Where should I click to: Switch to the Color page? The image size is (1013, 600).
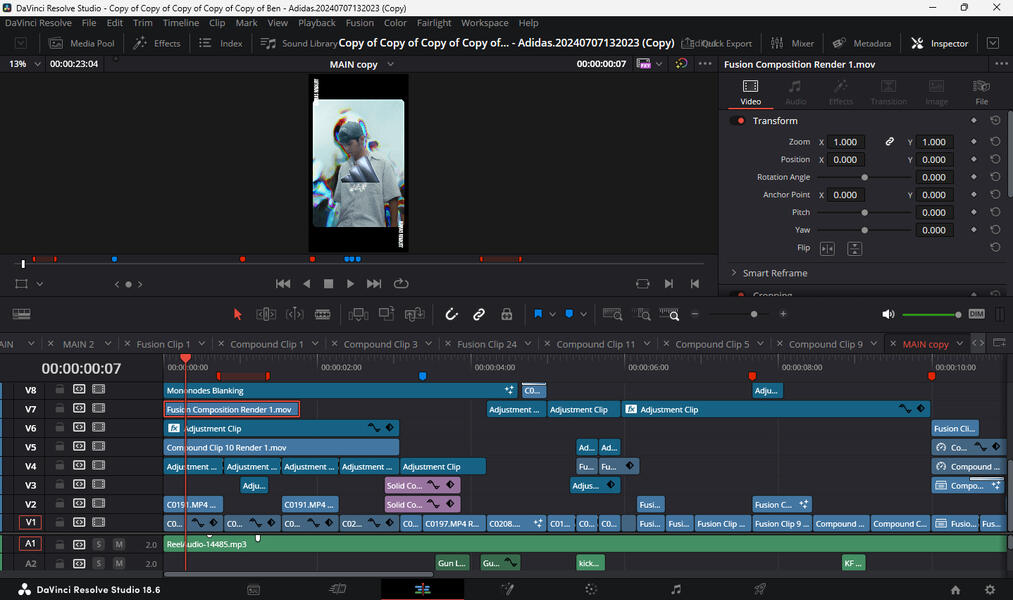(x=590, y=589)
